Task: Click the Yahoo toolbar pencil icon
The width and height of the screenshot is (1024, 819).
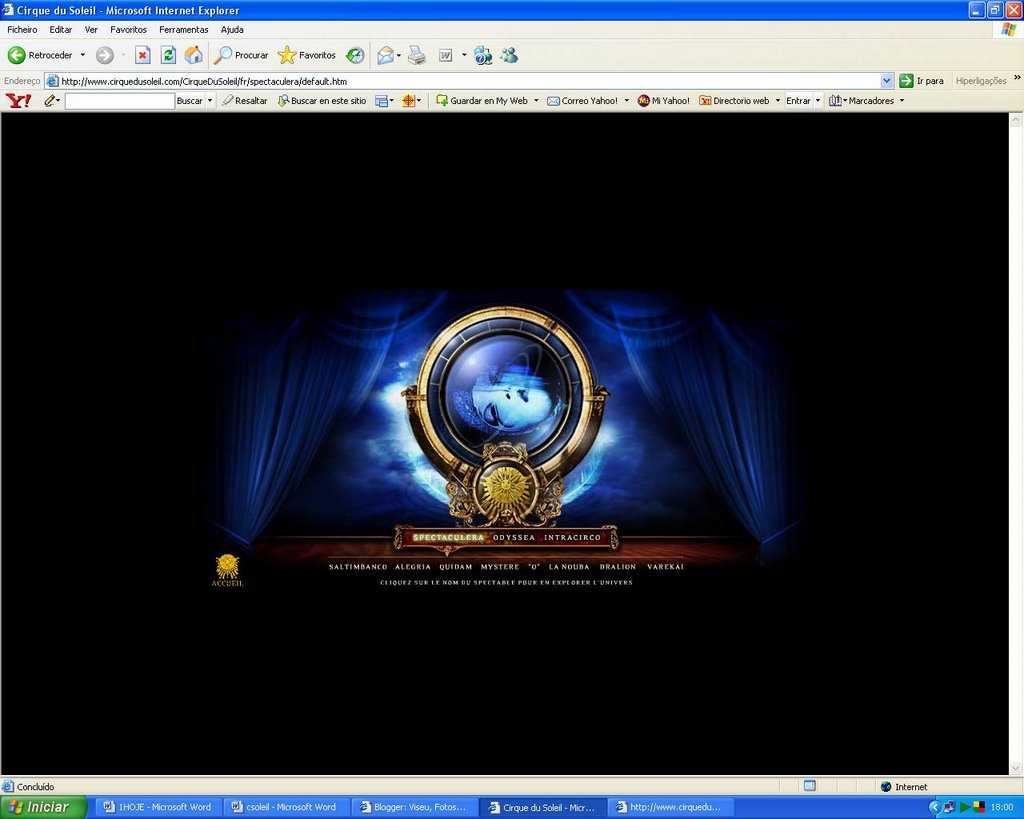Action: (50, 101)
